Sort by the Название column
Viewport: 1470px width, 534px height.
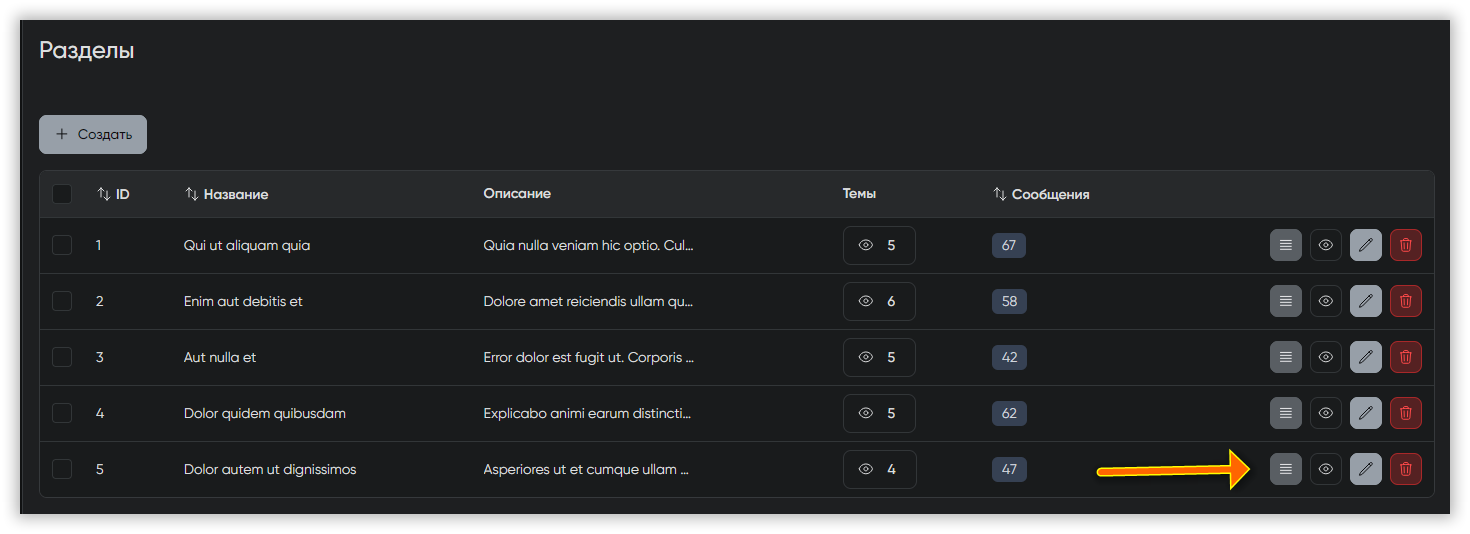tap(226, 194)
